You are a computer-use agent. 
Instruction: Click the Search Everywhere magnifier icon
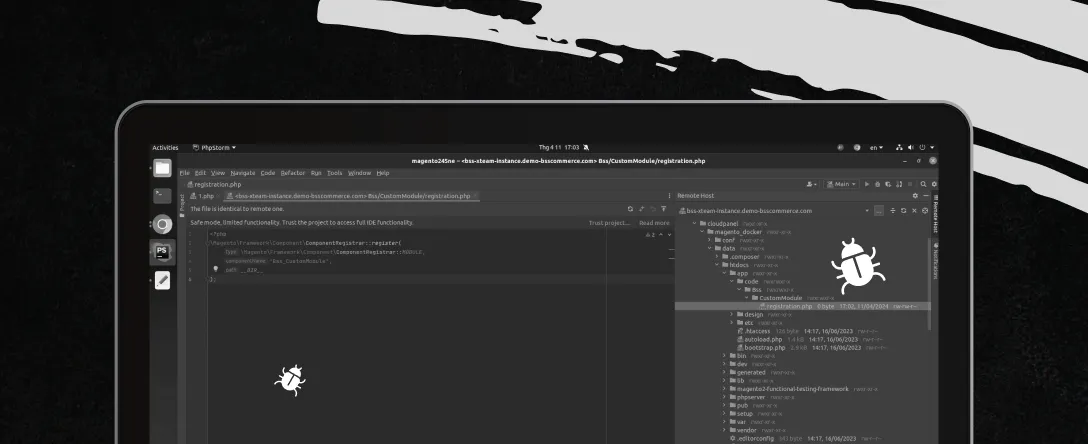click(924, 185)
